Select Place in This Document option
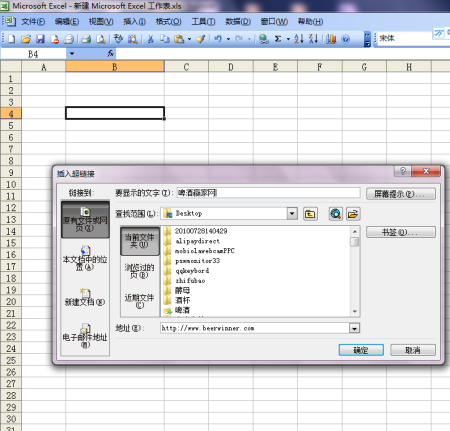Screen dimensions: 450x431 (85, 259)
